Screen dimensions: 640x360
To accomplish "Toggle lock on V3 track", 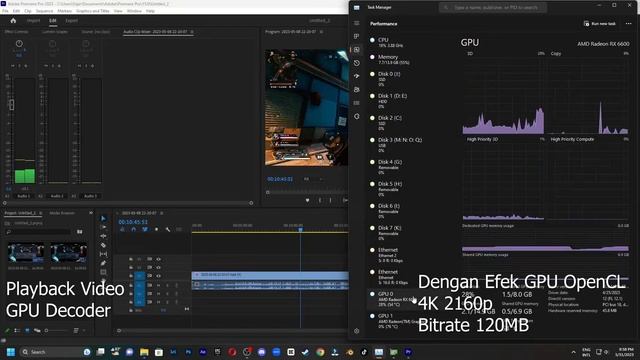I will click(131, 259).
